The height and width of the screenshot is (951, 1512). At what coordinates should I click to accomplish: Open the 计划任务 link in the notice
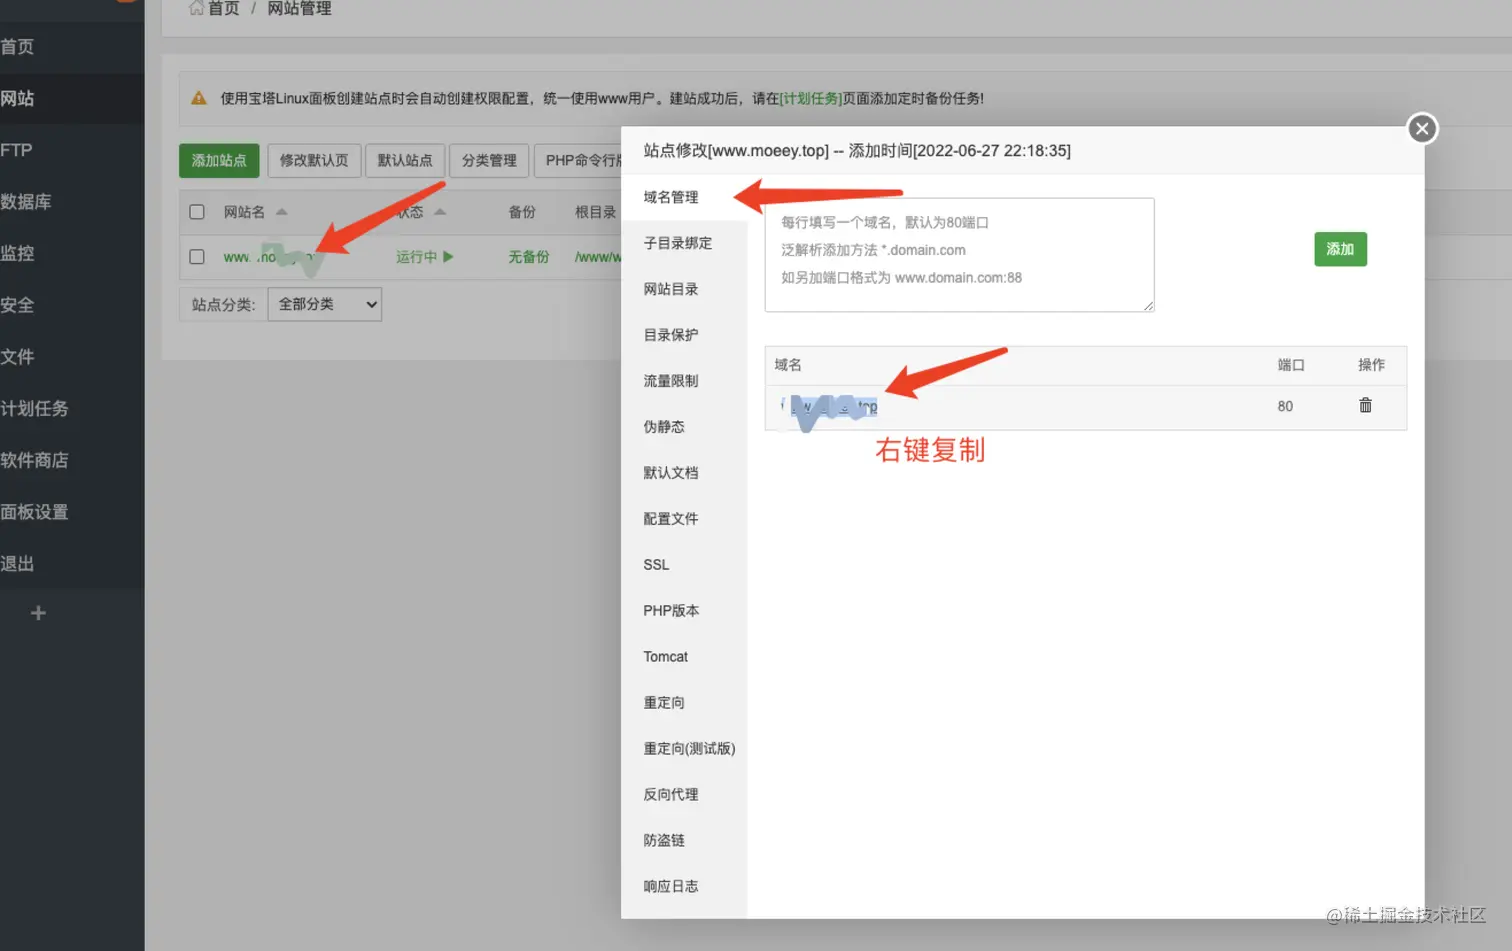pyautogui.click(x=810, y=98)
